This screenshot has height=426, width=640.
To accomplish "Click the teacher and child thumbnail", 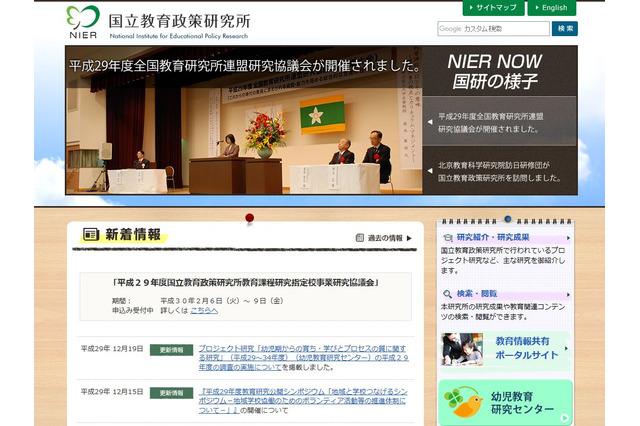I will [x=462, y=349].
